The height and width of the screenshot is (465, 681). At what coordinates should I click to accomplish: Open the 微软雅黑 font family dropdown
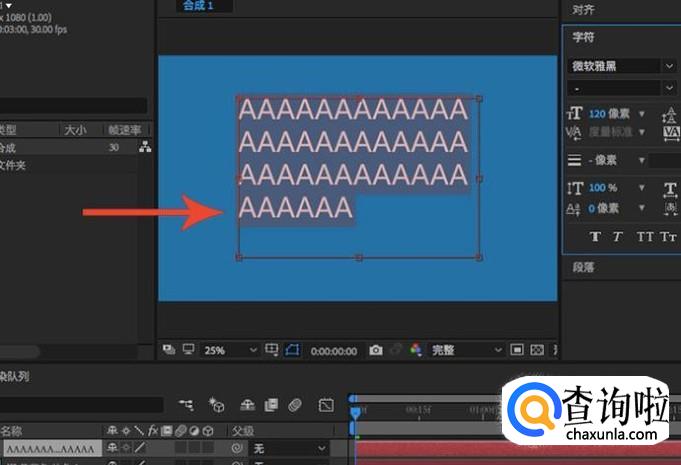click(x=621, y=66)
